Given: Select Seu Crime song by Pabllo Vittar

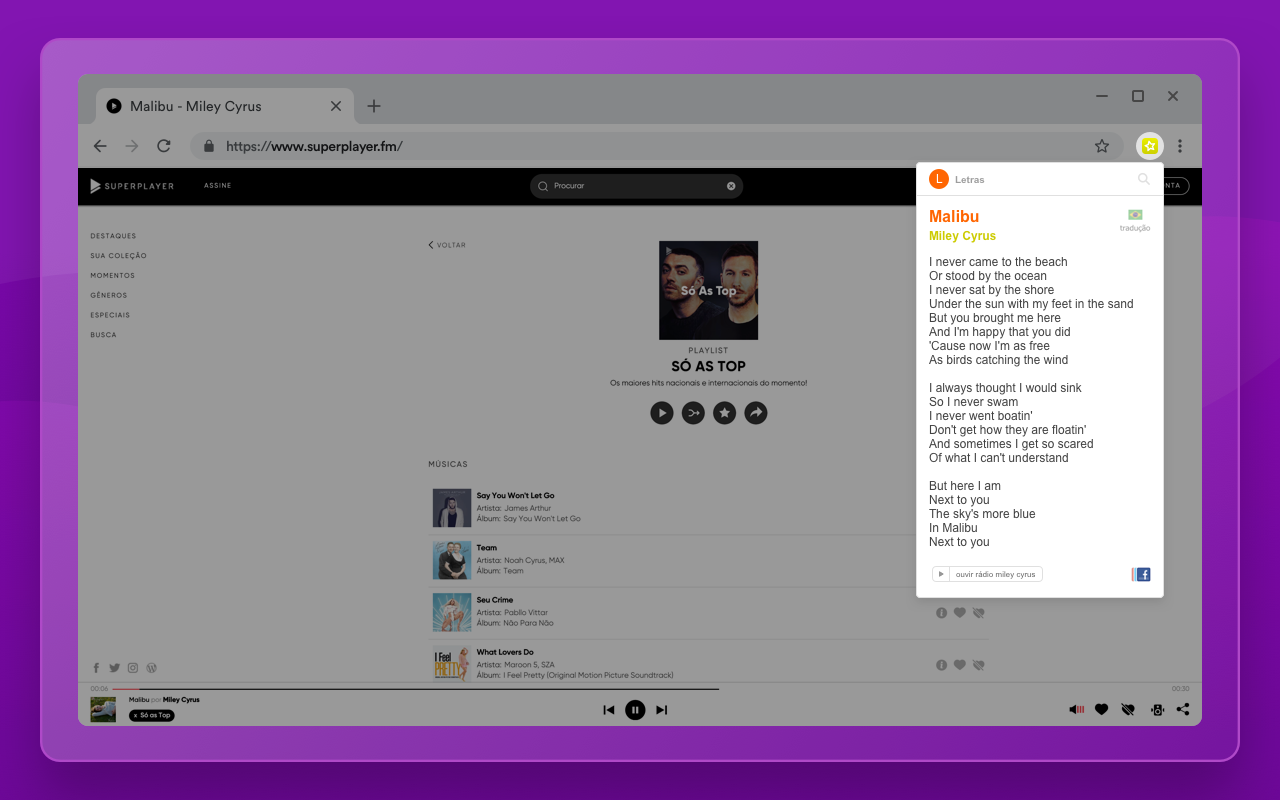Looking at the screenshot, I should point(494,600).
